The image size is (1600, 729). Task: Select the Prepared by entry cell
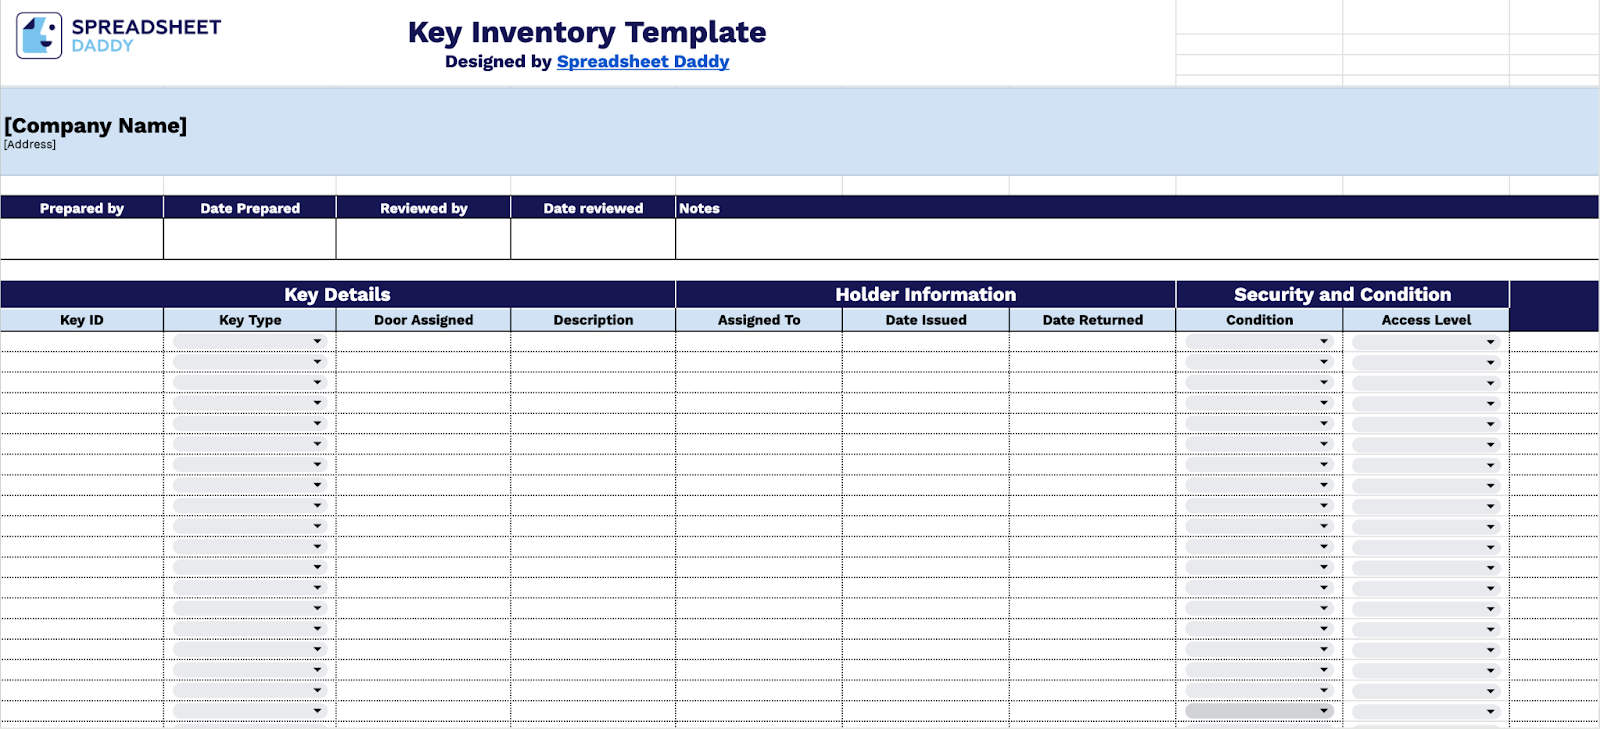[82, 237]
